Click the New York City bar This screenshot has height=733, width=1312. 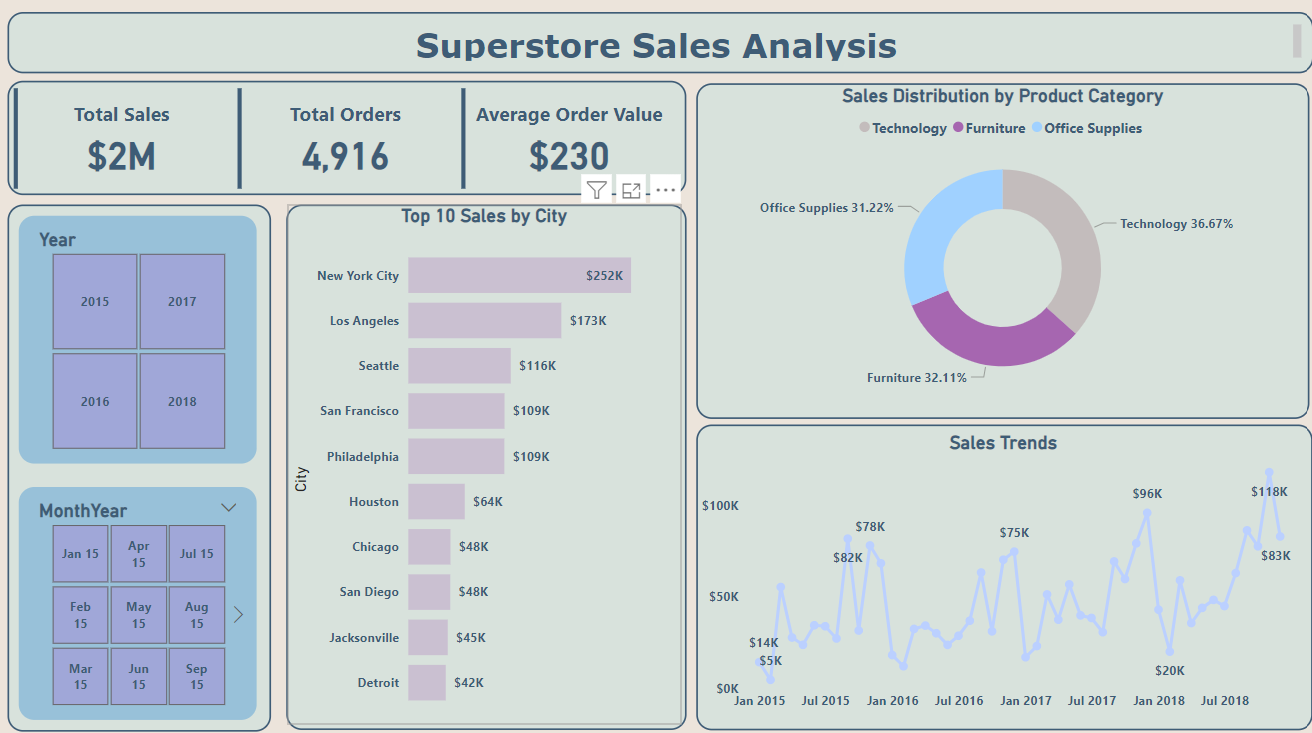coord(519,275)
